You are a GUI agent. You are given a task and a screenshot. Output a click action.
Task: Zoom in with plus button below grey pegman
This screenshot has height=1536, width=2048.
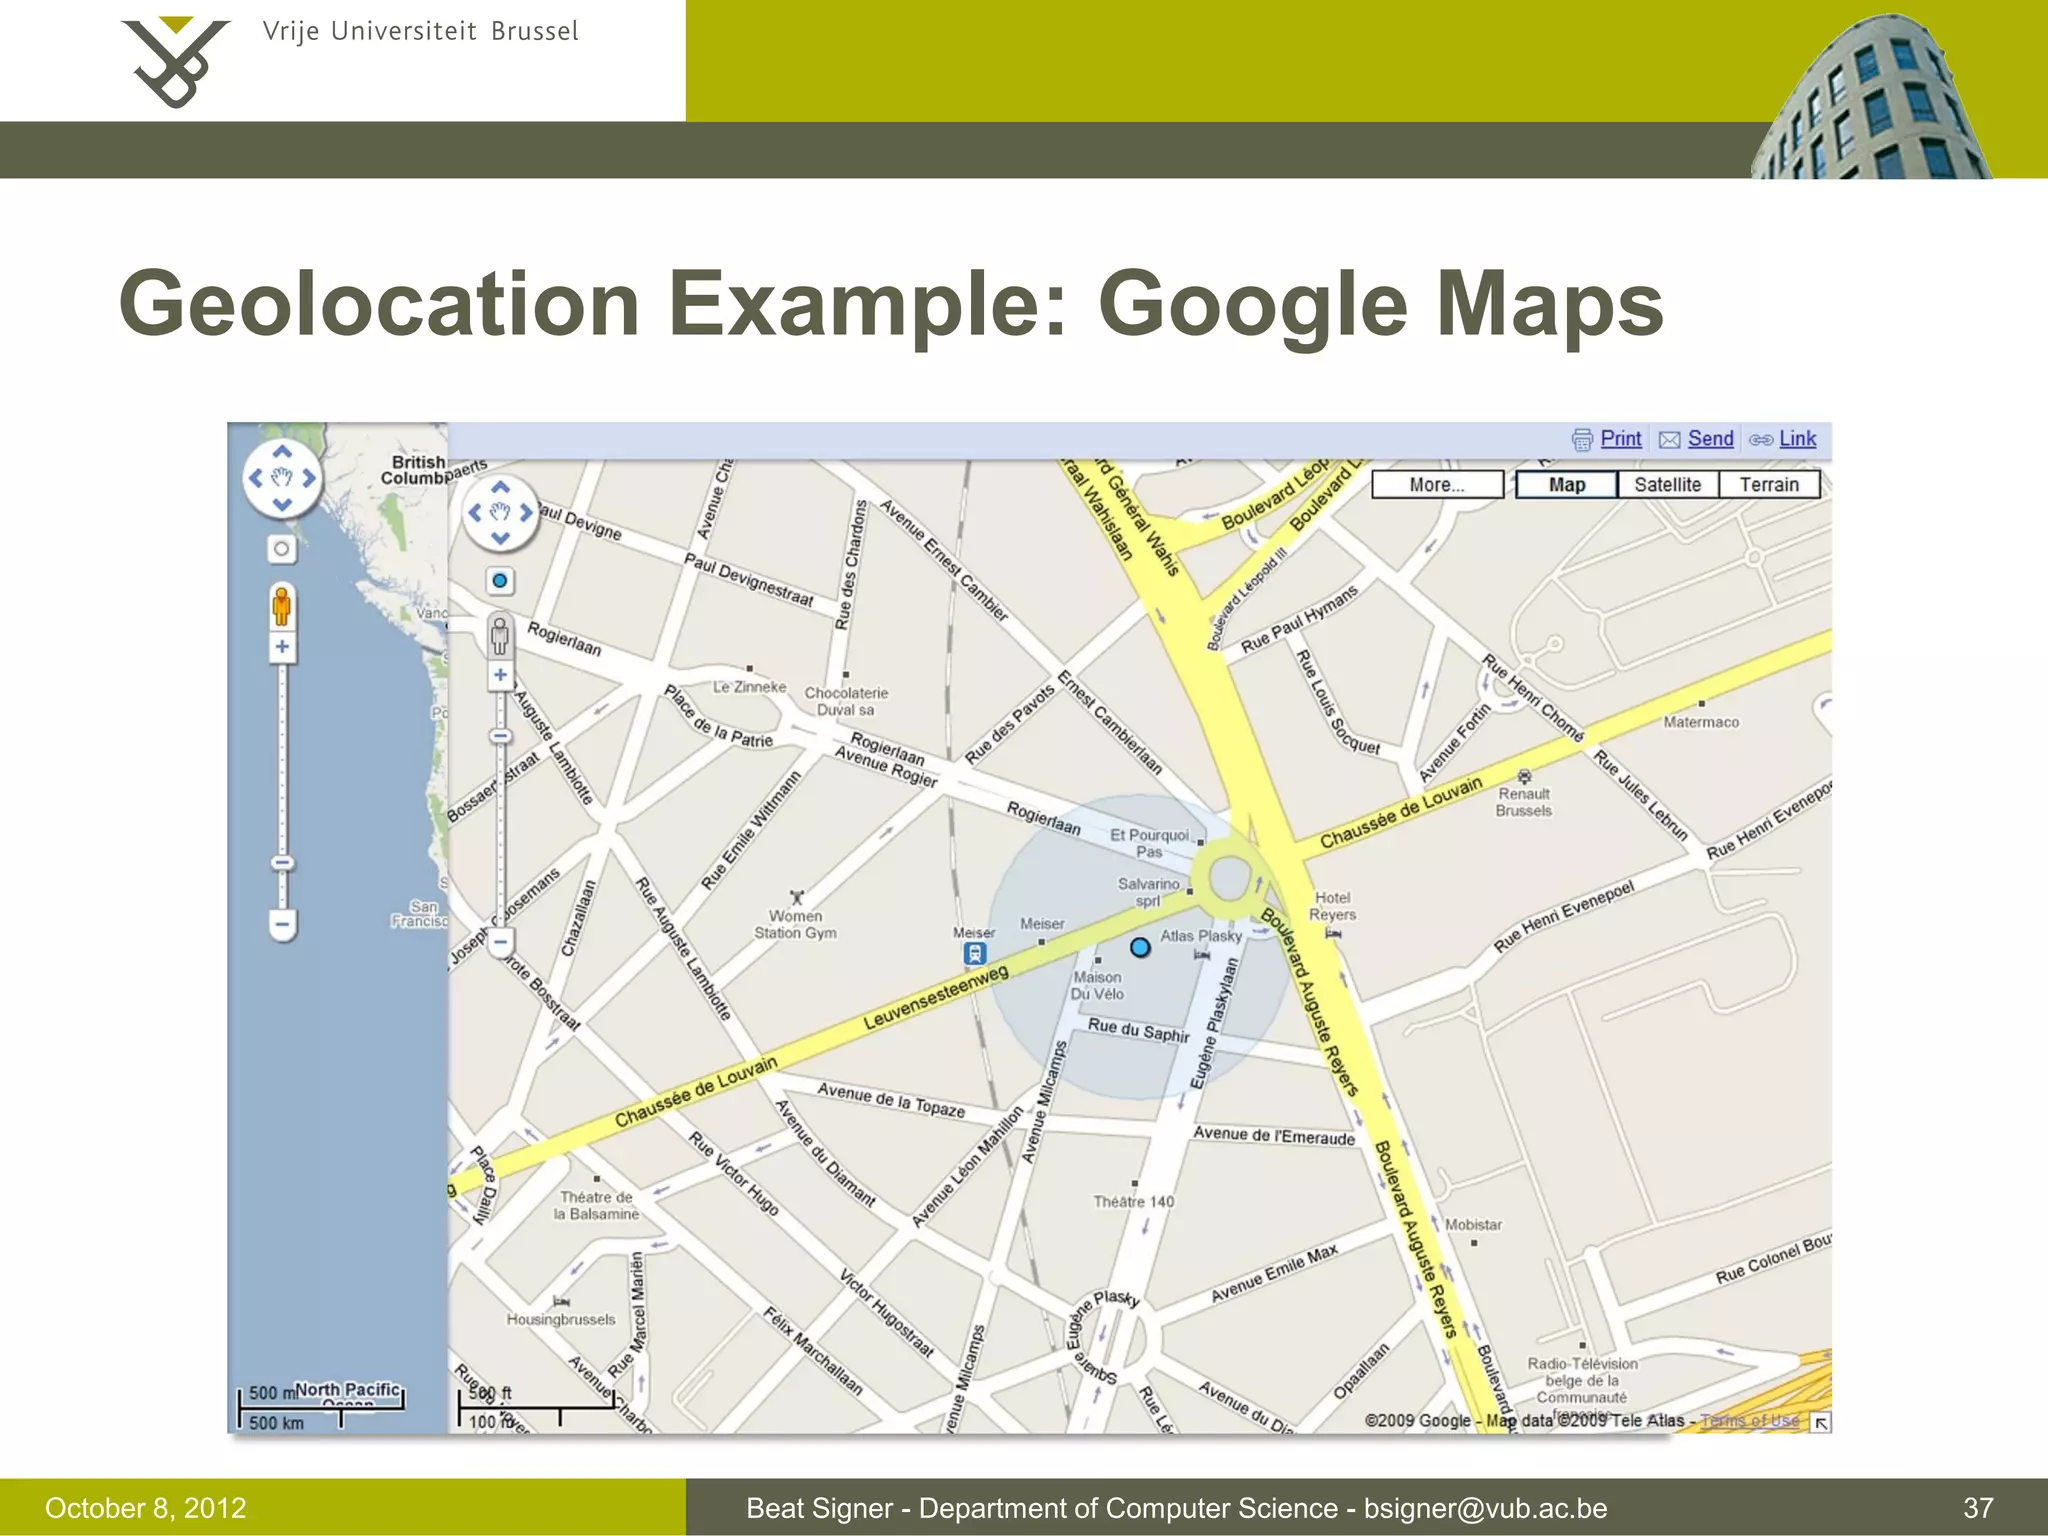click(x=500, y=675)
